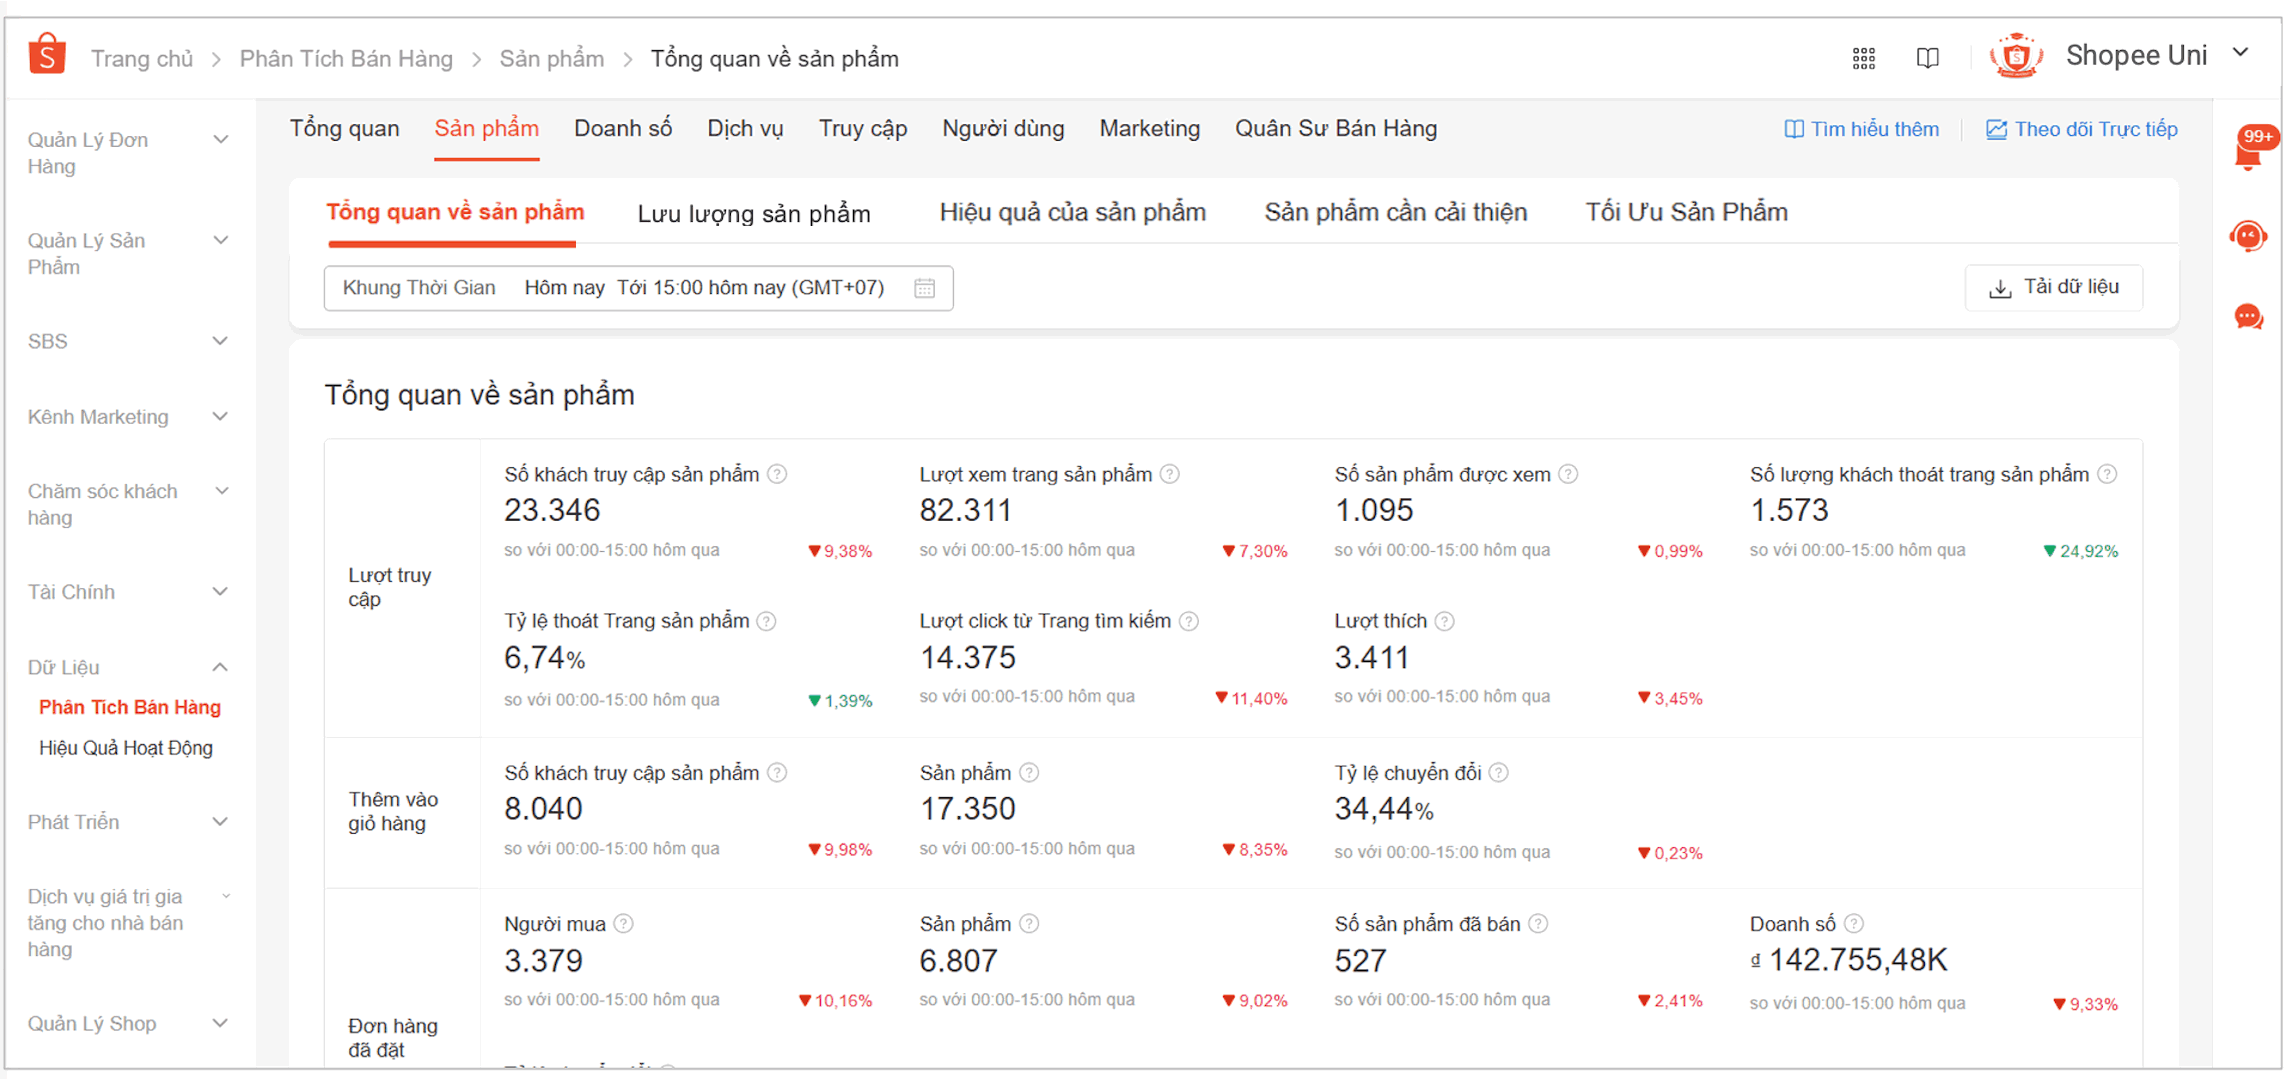Screen dimensions: 2291x1080
Task: Click the Shopee logo icon
Action: click(x=46, y=55)
